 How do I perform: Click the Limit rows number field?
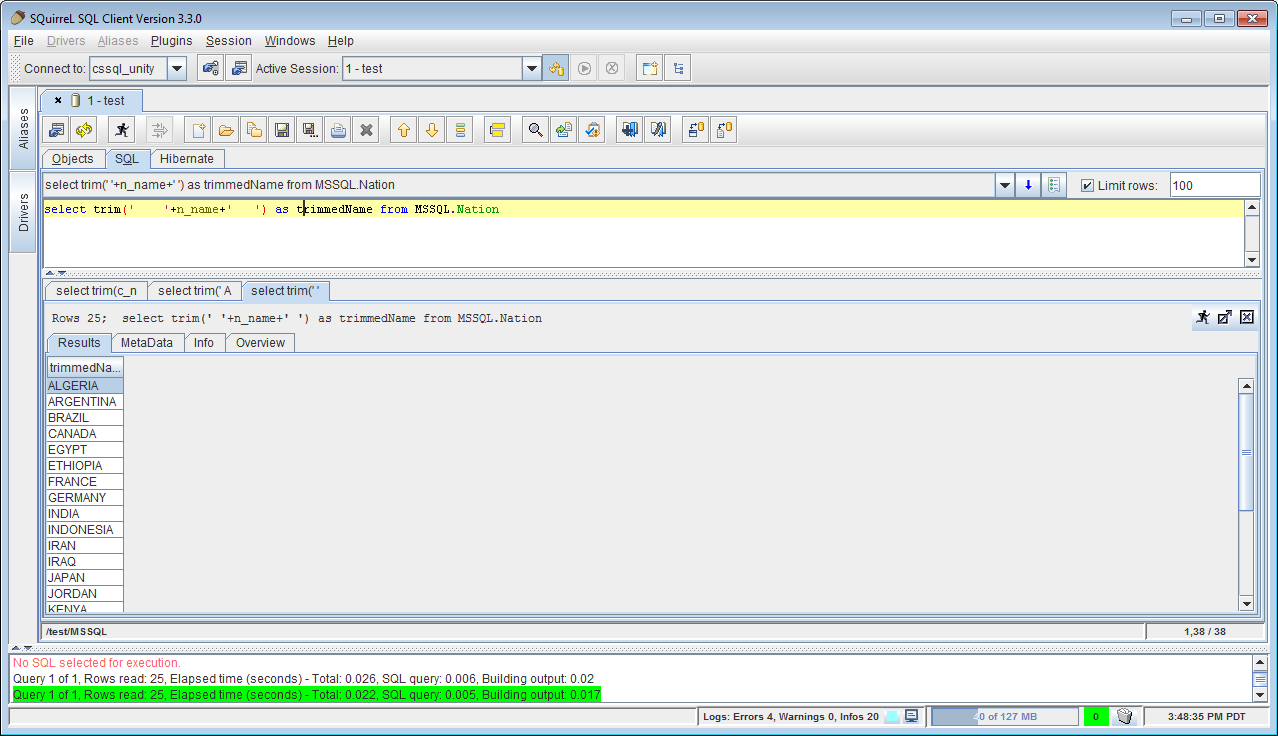tap(1213, 185)
